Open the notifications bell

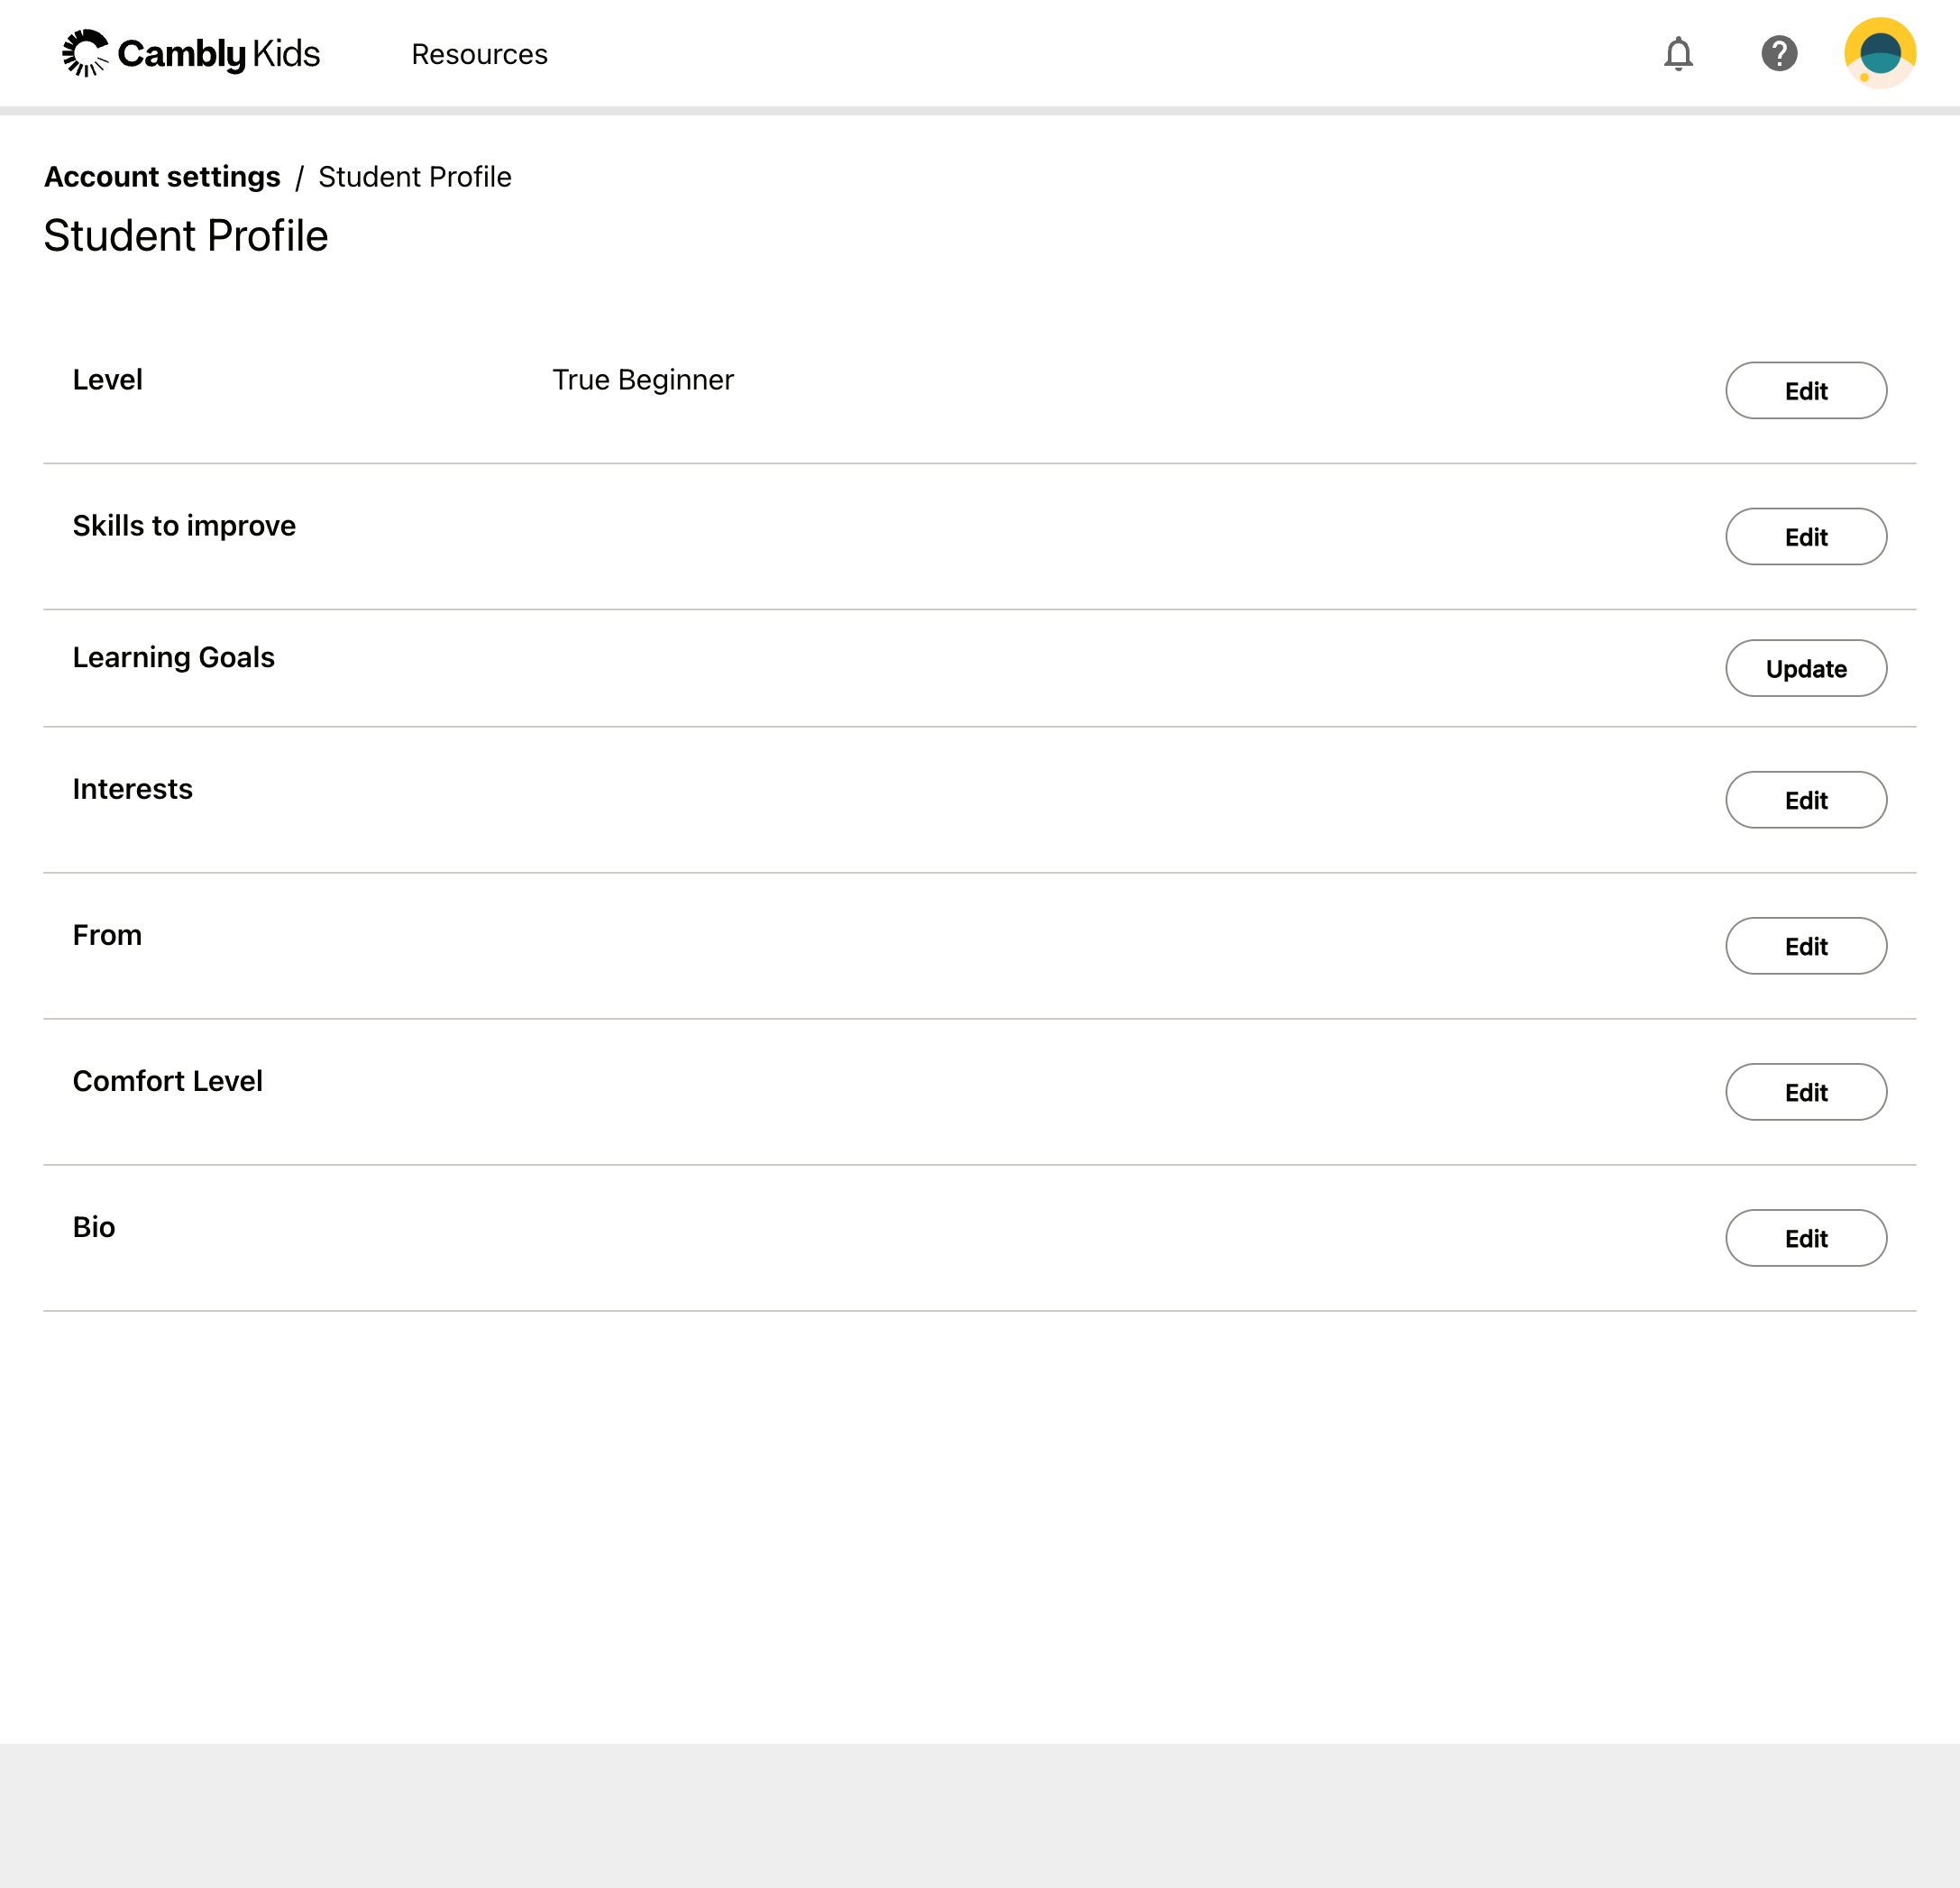pyautogui.click(x=1678, y=54)
